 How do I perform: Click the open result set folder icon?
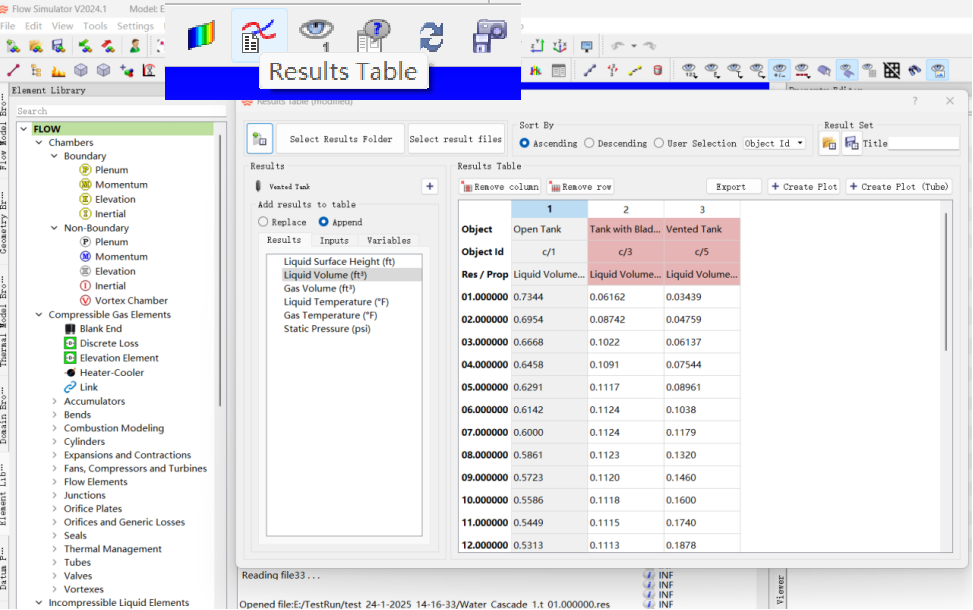829,143
